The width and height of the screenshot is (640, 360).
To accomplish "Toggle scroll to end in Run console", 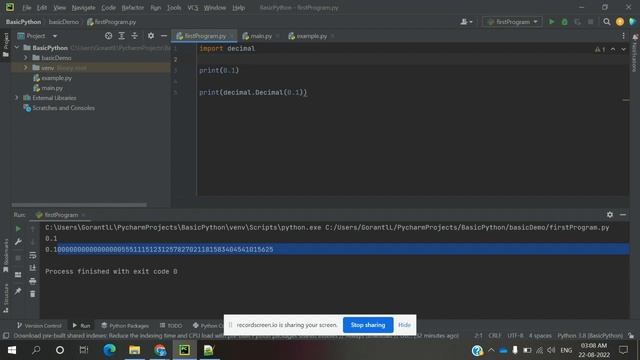I will click(x=33, y=268).
